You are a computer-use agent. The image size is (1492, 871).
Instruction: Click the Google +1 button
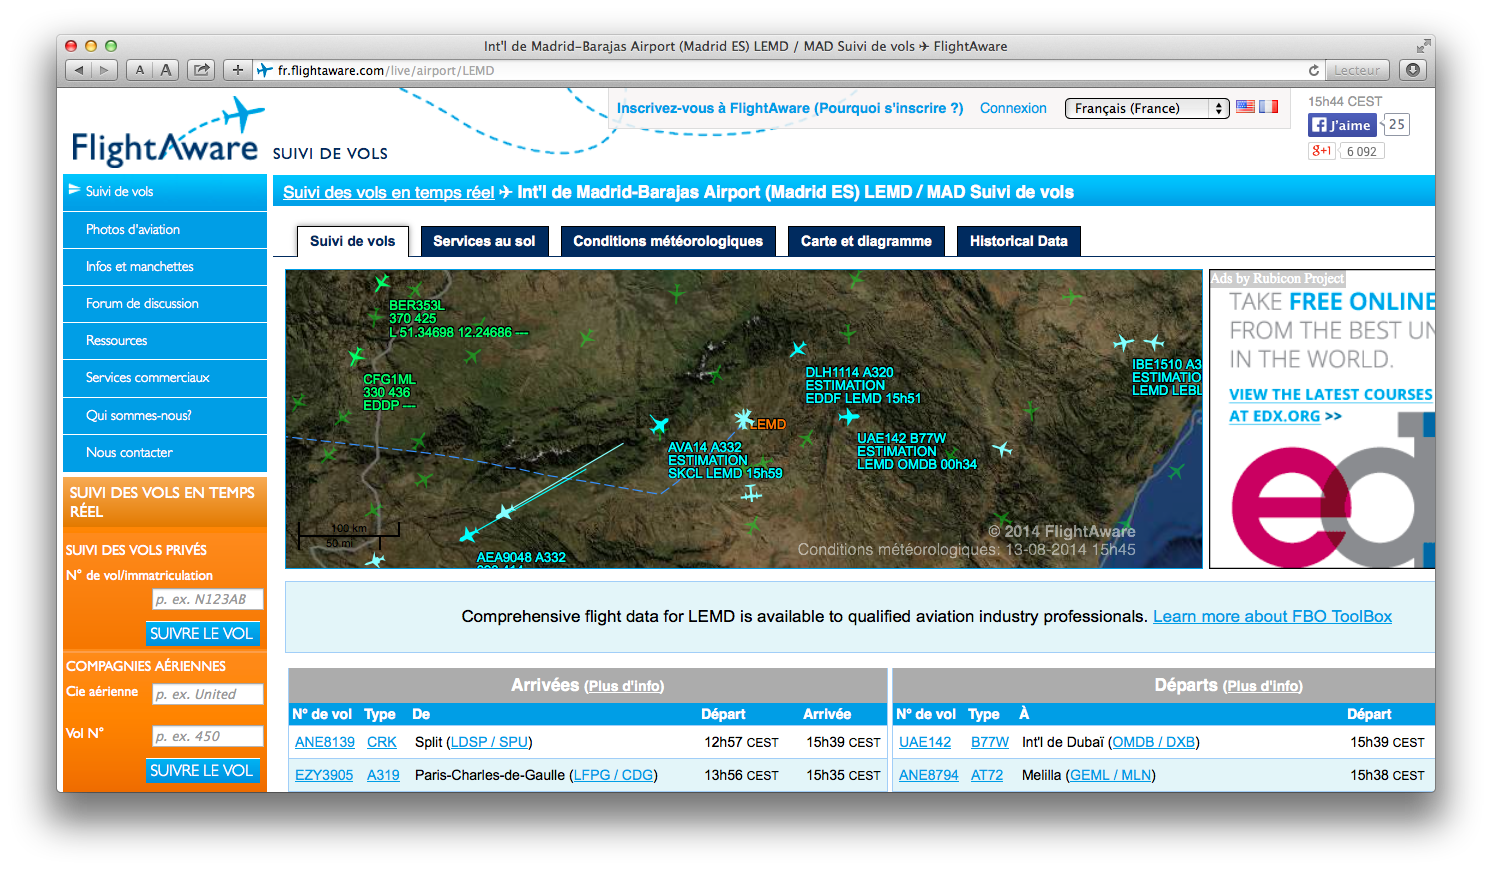(x=1321, y=151)
